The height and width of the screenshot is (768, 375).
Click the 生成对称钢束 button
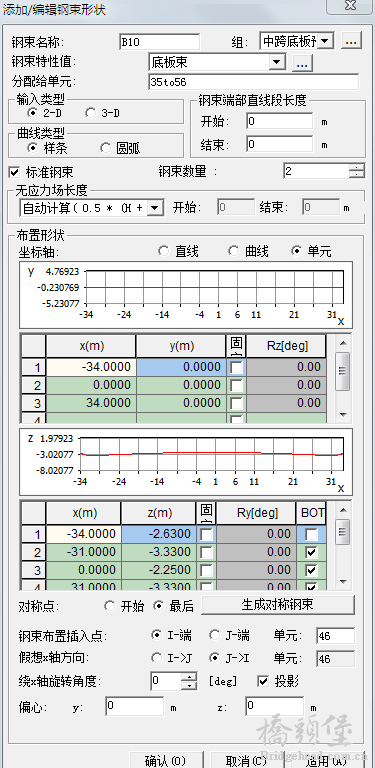tap(278, 605)
